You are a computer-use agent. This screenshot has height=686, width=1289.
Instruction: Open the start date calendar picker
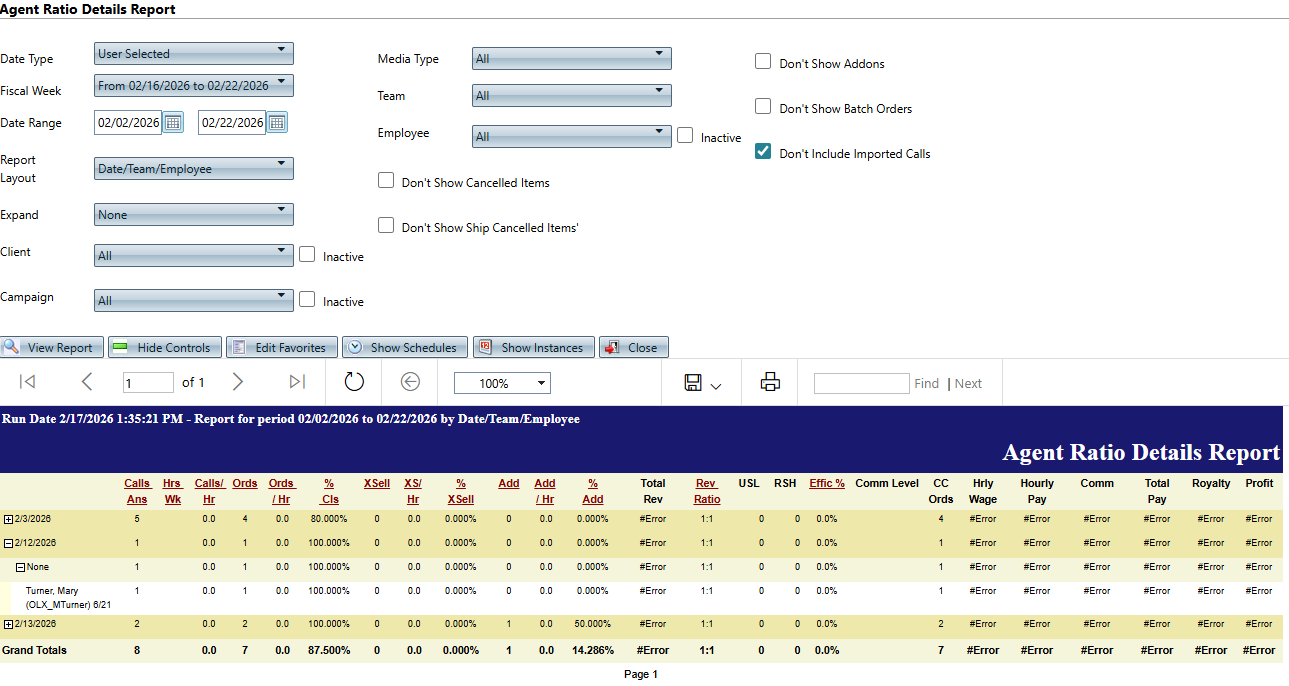point(173,123)
